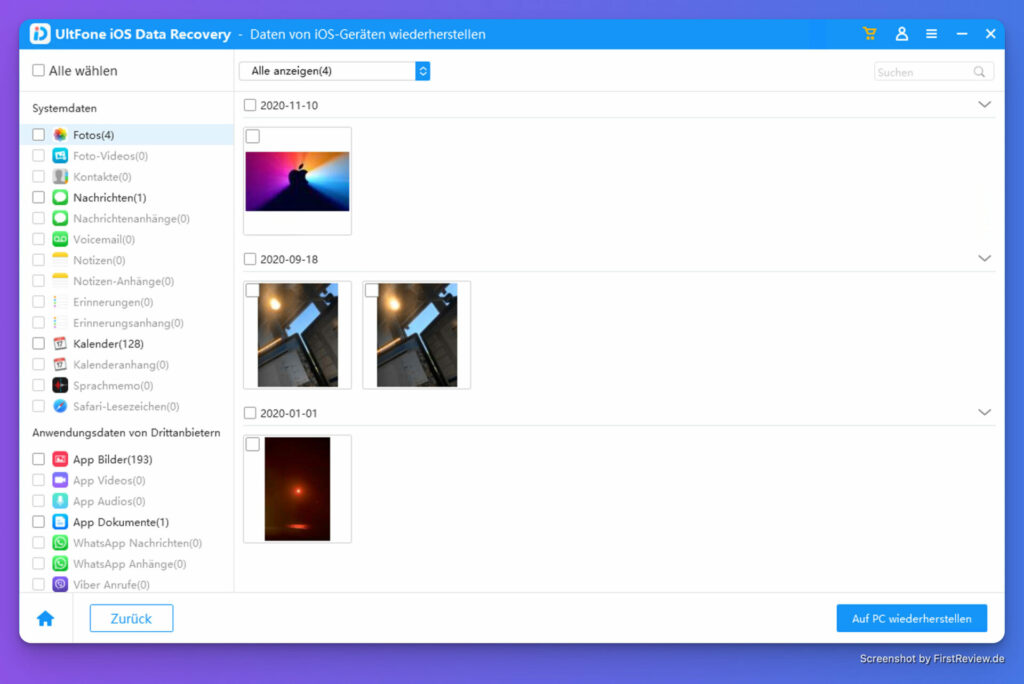Click the WhatsApp Nachrichten icon
The height and width of the screenshot is (684, 1024).
click(x=60, y=543)
